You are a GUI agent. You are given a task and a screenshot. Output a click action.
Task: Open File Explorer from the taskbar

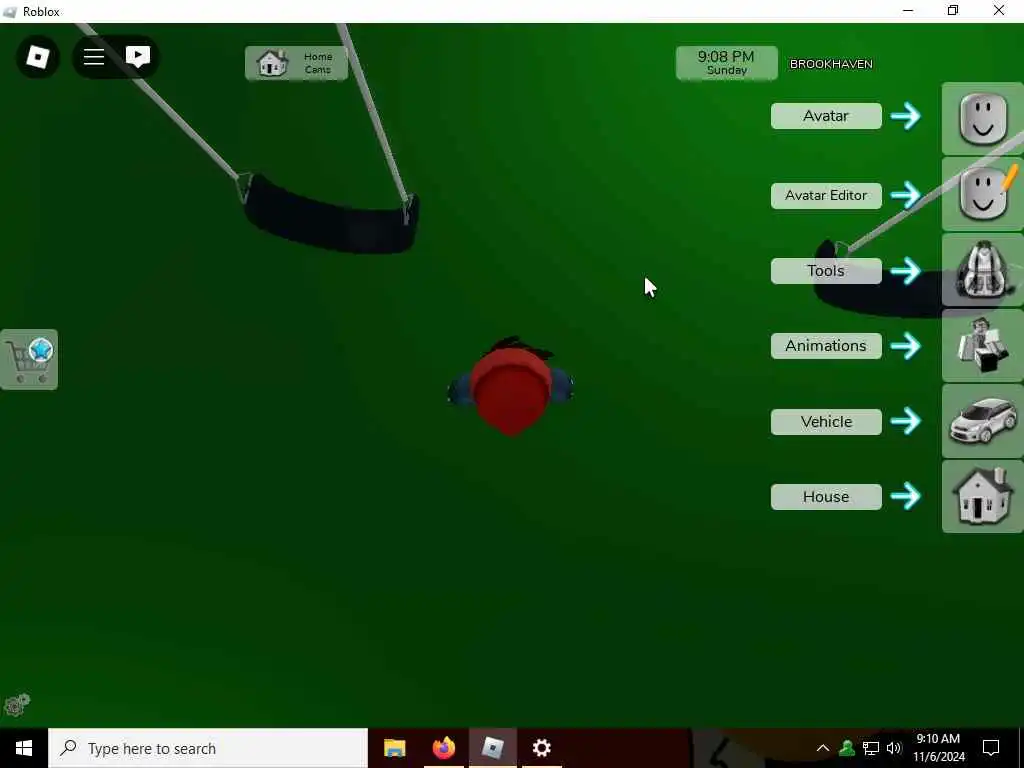[x=394, y=748]
